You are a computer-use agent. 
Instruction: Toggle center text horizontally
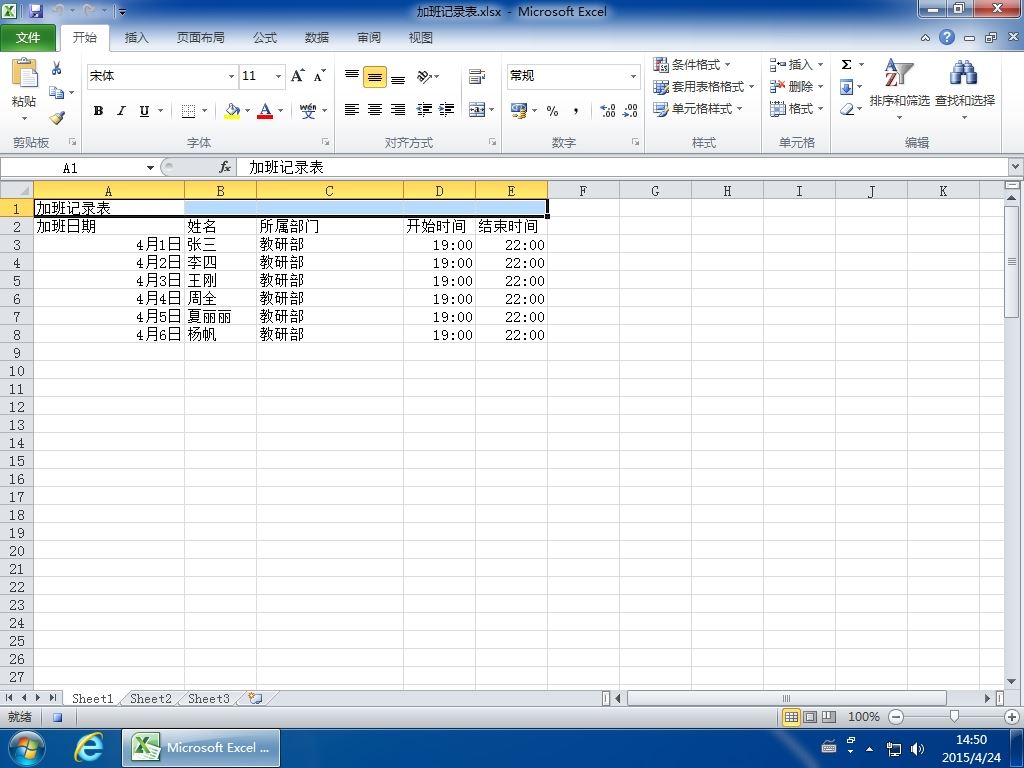click(375, 110)
